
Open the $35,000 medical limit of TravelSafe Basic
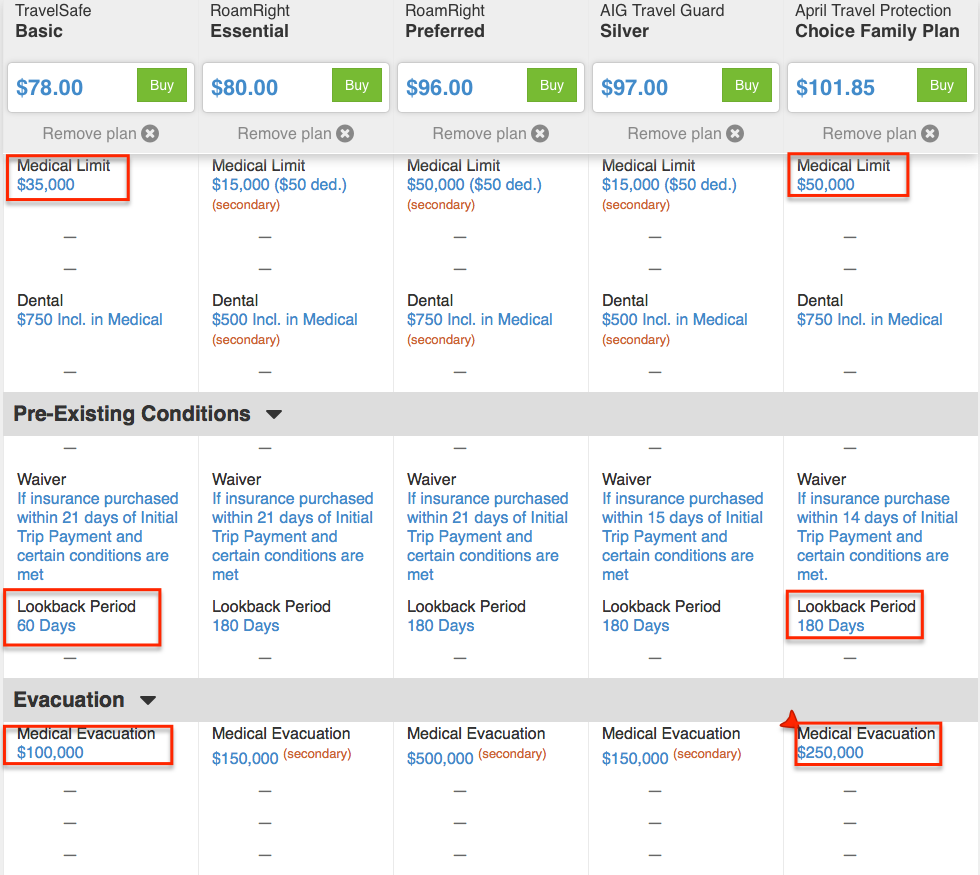[46, 184]
